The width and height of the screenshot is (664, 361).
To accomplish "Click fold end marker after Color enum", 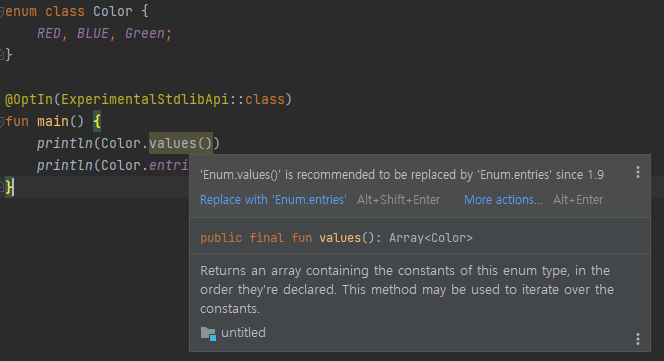I will coord(2,55).
